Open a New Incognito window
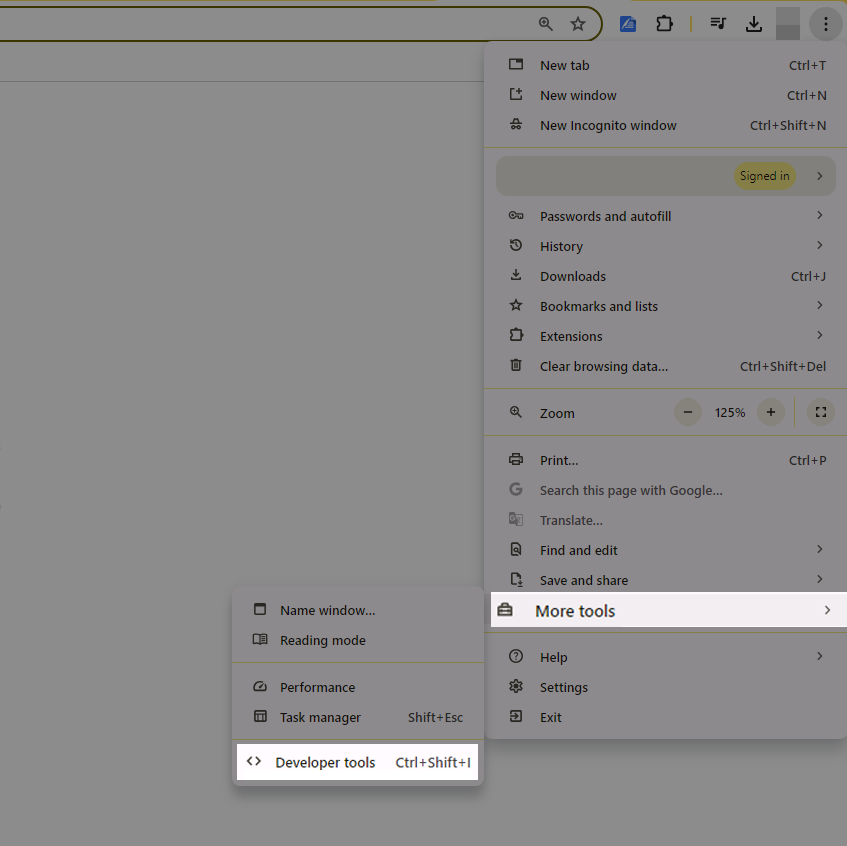 [666, 125]
